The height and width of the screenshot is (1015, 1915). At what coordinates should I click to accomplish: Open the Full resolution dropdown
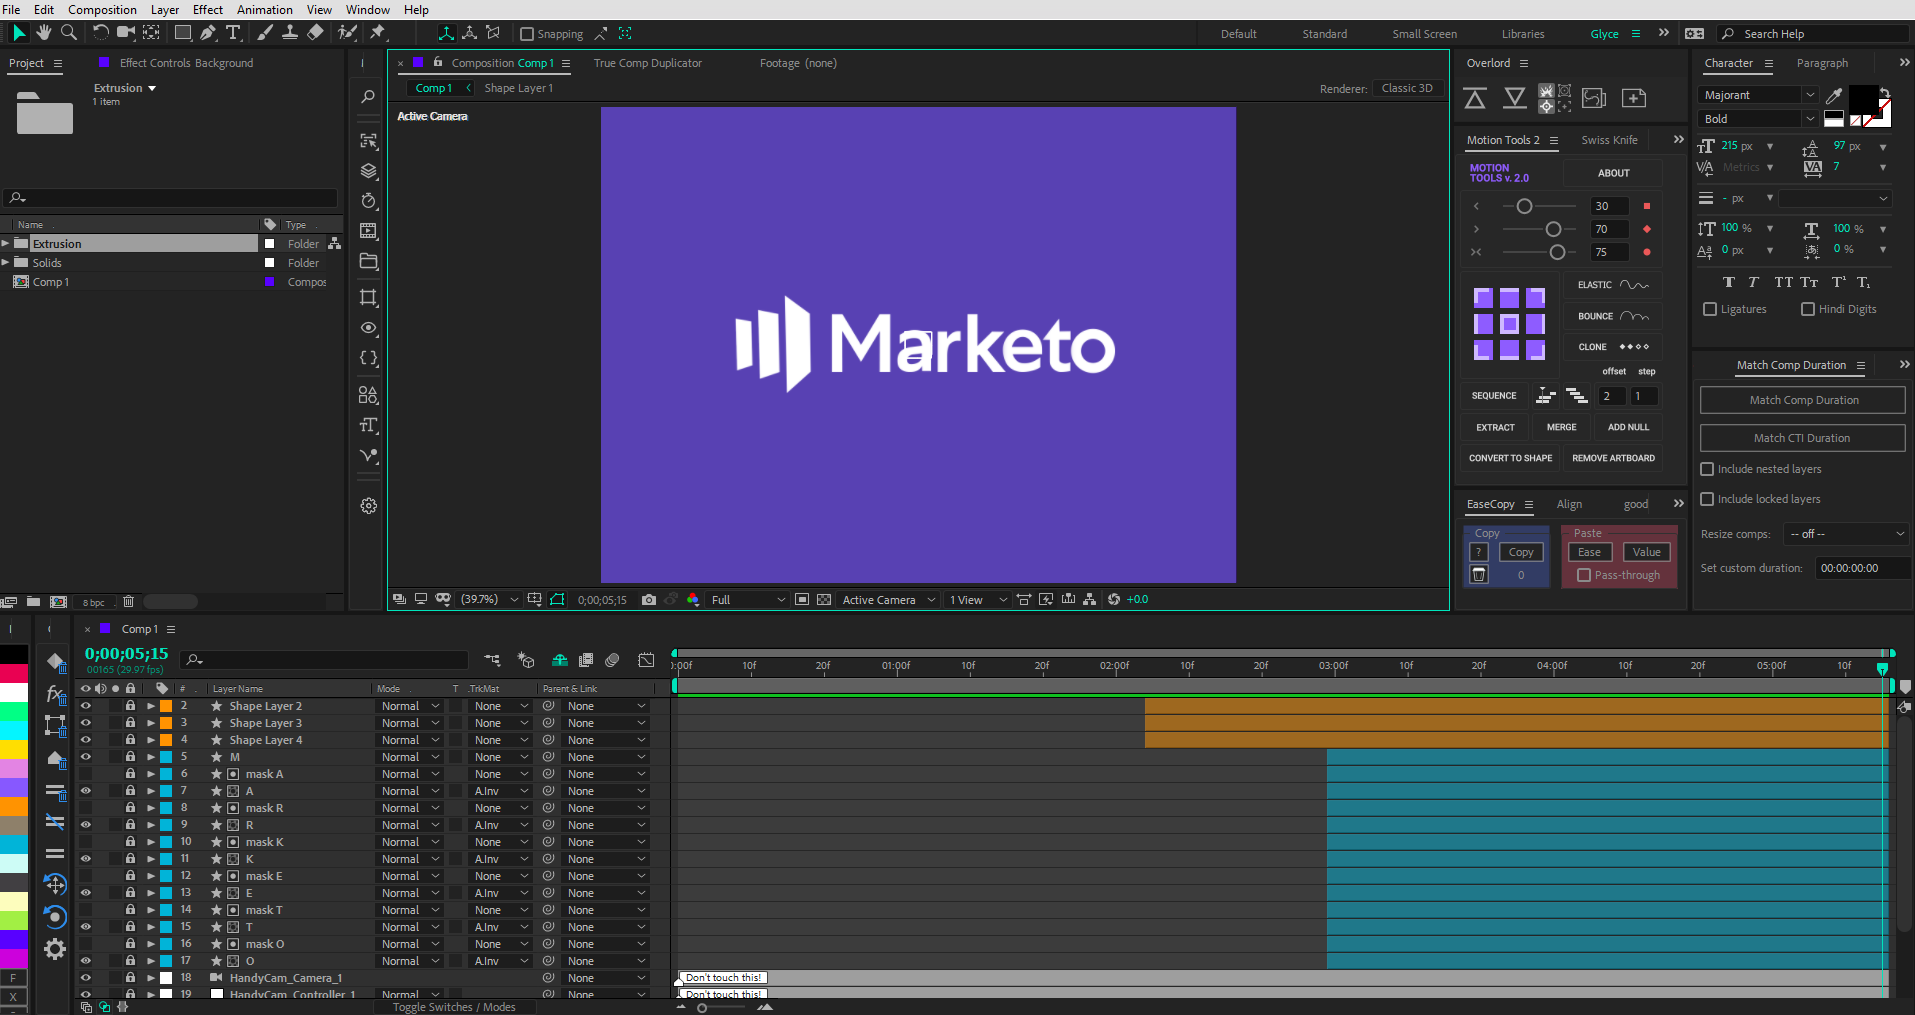(748, 600)
